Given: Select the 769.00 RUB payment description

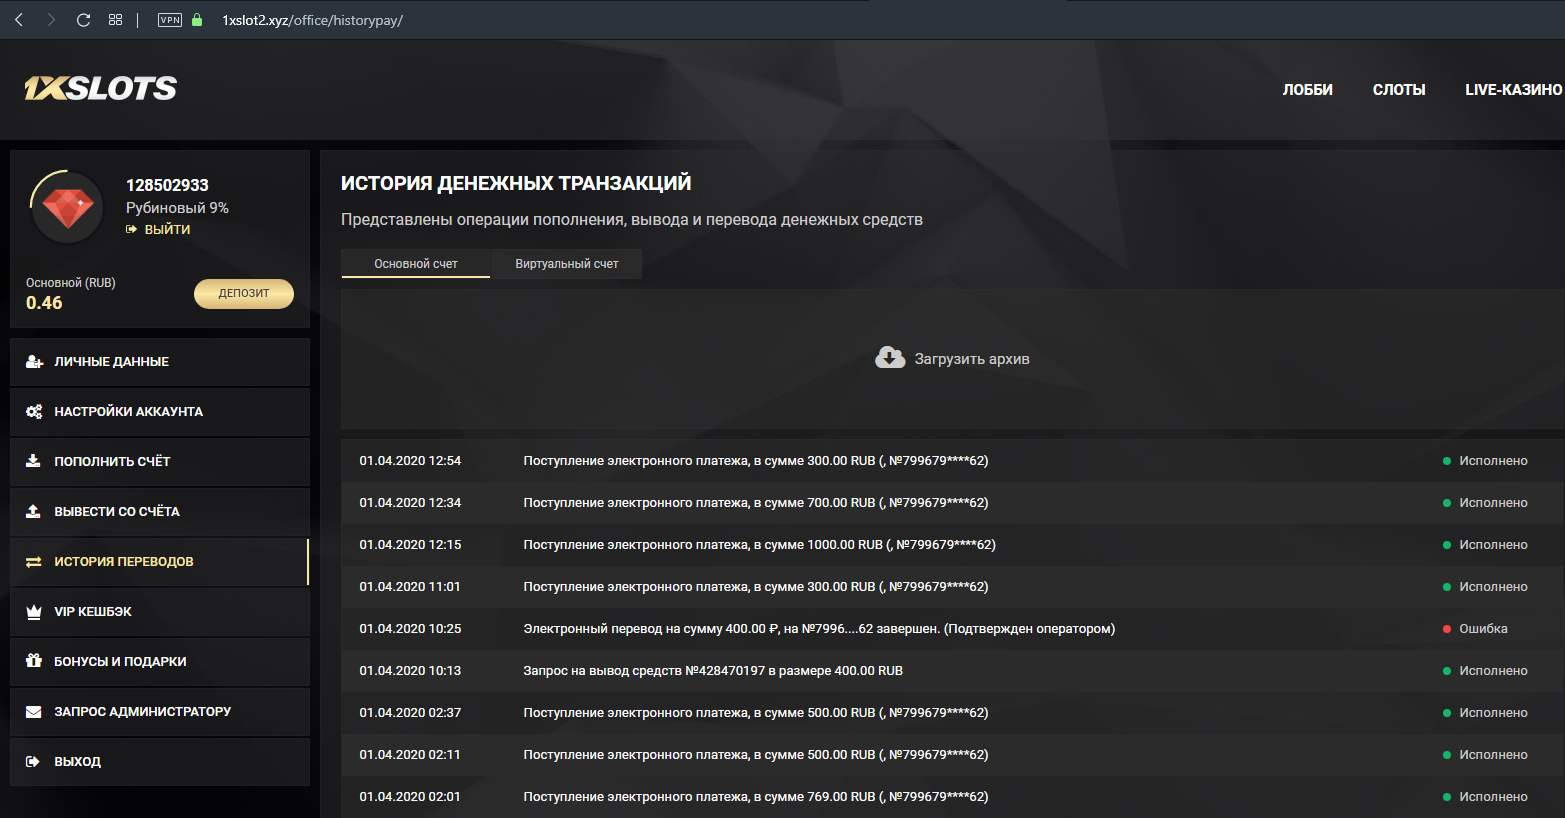Looking at the screenshot, I should click(x=756, y=797).
